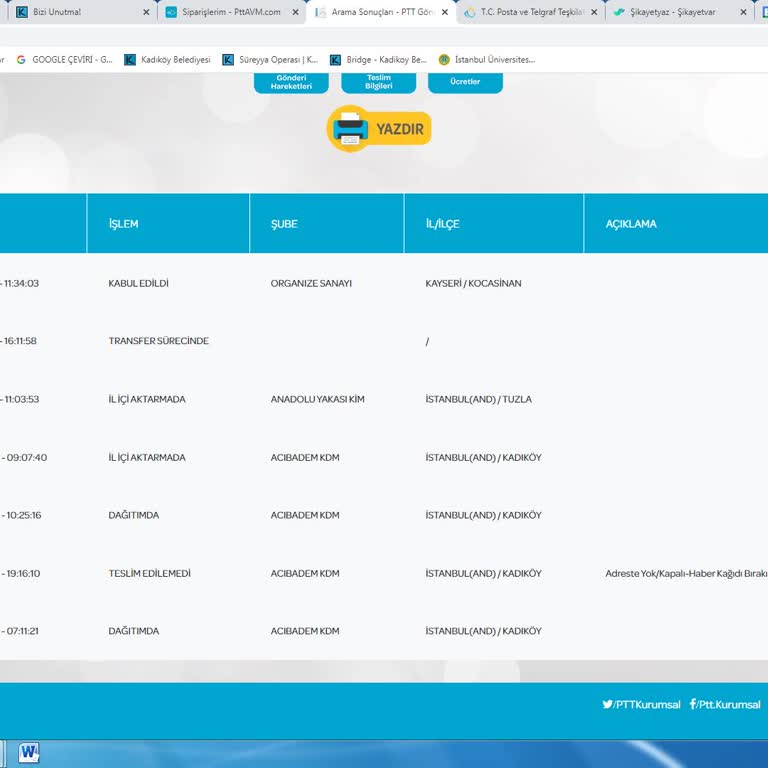Click the Kadıköy Belediyesi bookmark icon
768x768 pixels.
click(x=130, y=60)
